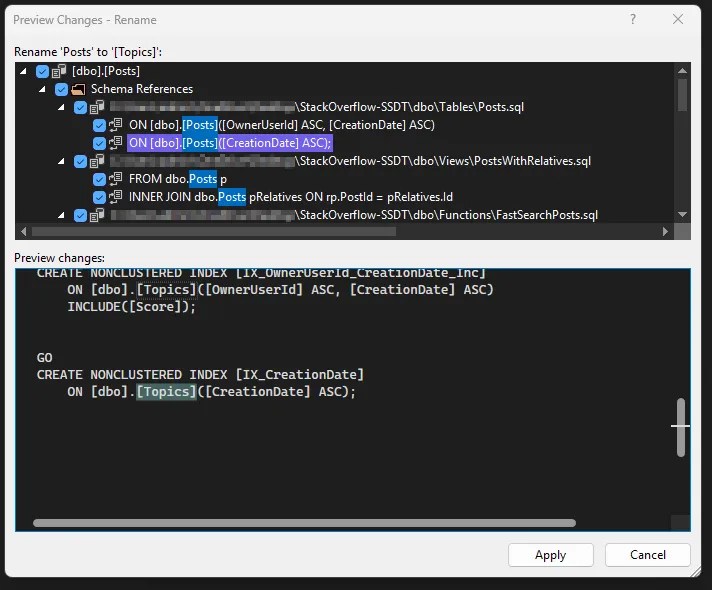Click the PostsWithRelatives.sql file icon
Image resolution: width=712 pixels, height=590 pixels.
coord(97,161)
